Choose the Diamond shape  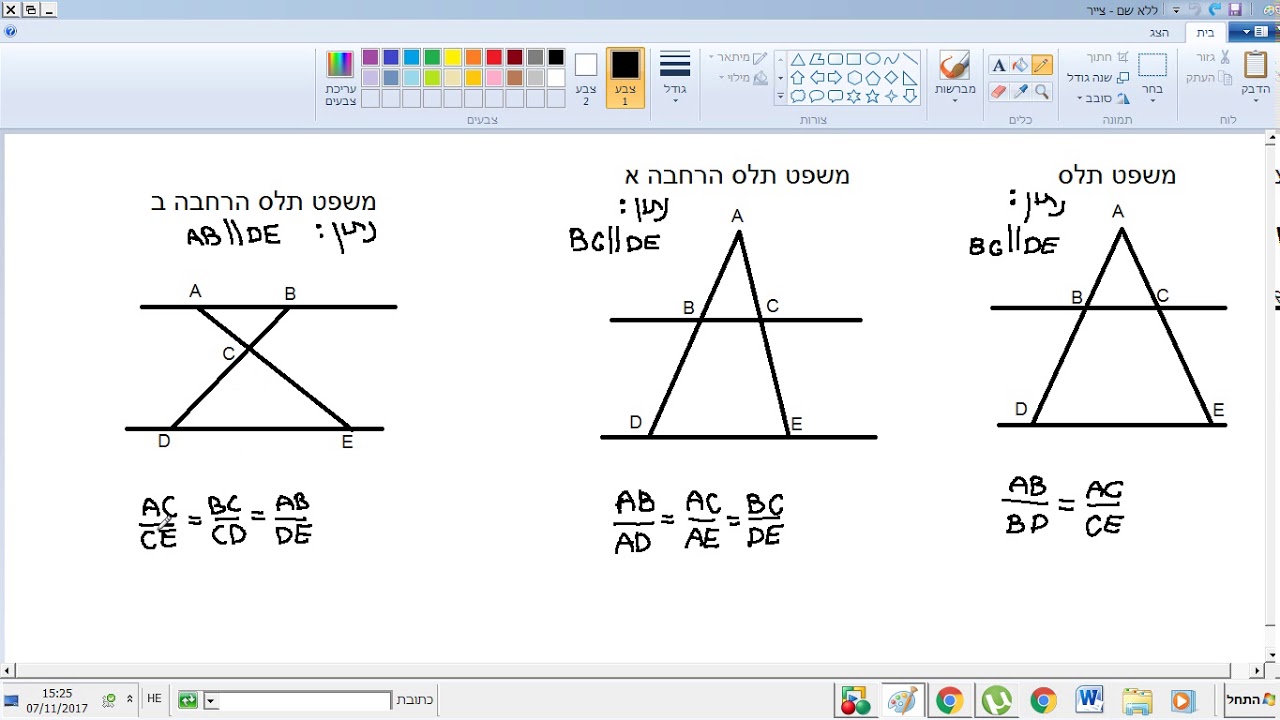[891, 77]
